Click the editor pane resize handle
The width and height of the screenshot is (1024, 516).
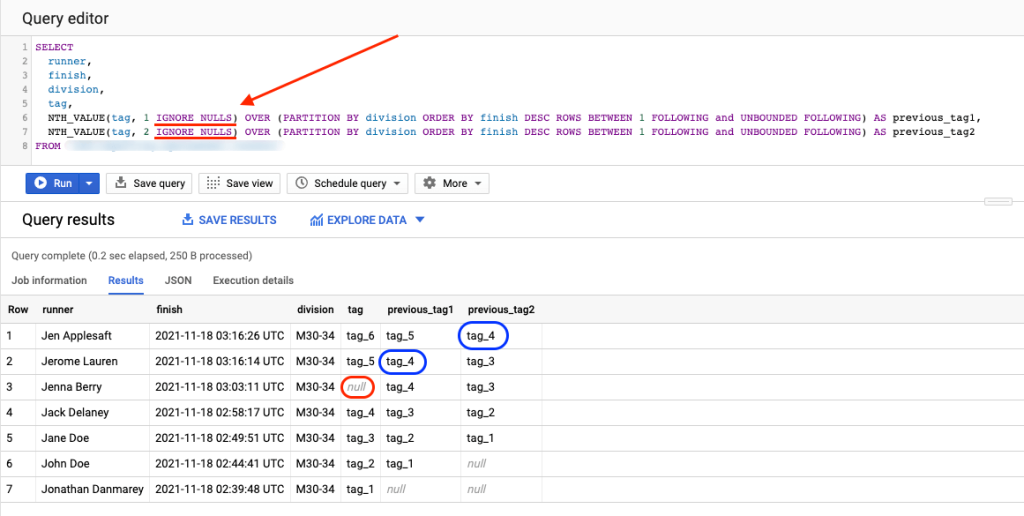coord(998,202)
